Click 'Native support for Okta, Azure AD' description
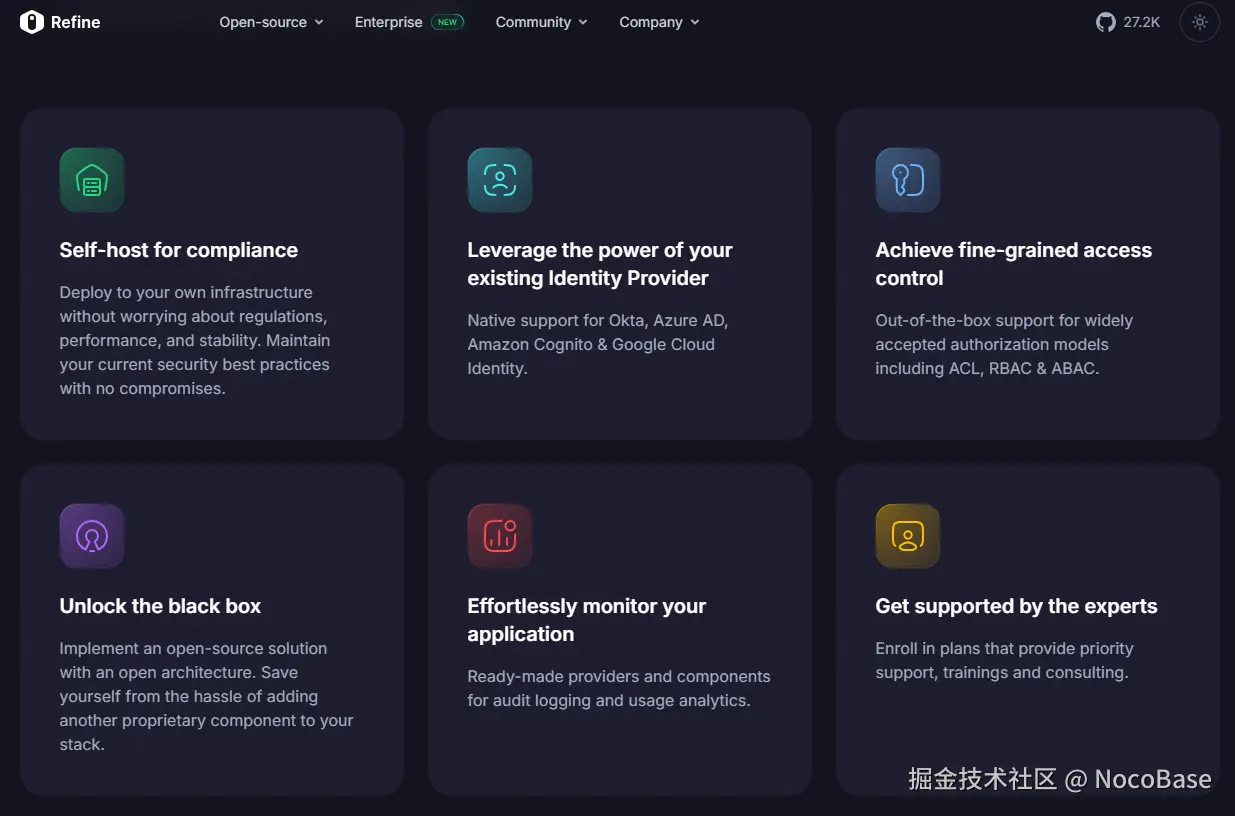The height and width of the screenshot is (816, 1235). click(x=598, y=345)
